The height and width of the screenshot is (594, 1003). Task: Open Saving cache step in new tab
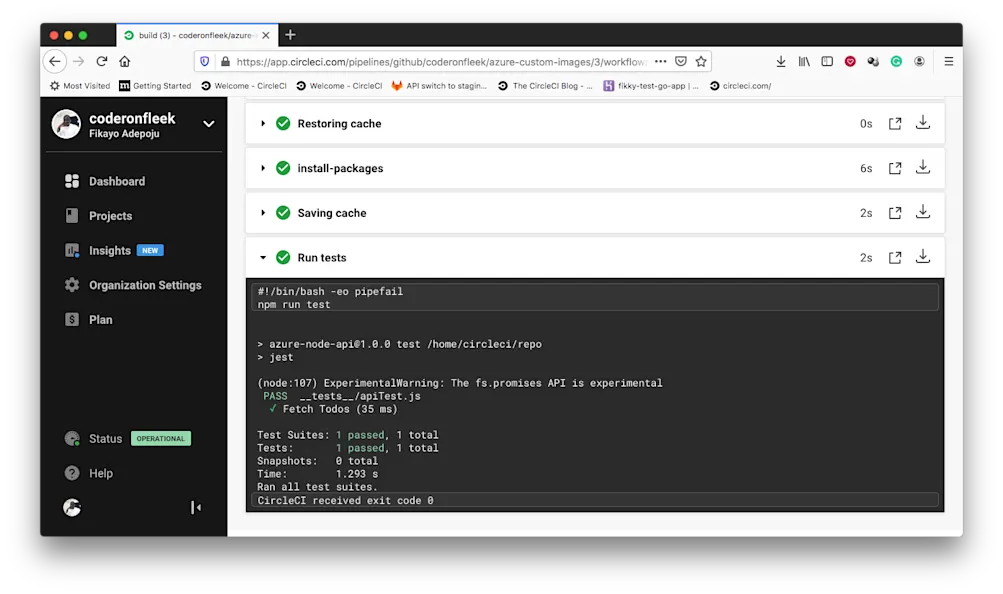point(895,214)
